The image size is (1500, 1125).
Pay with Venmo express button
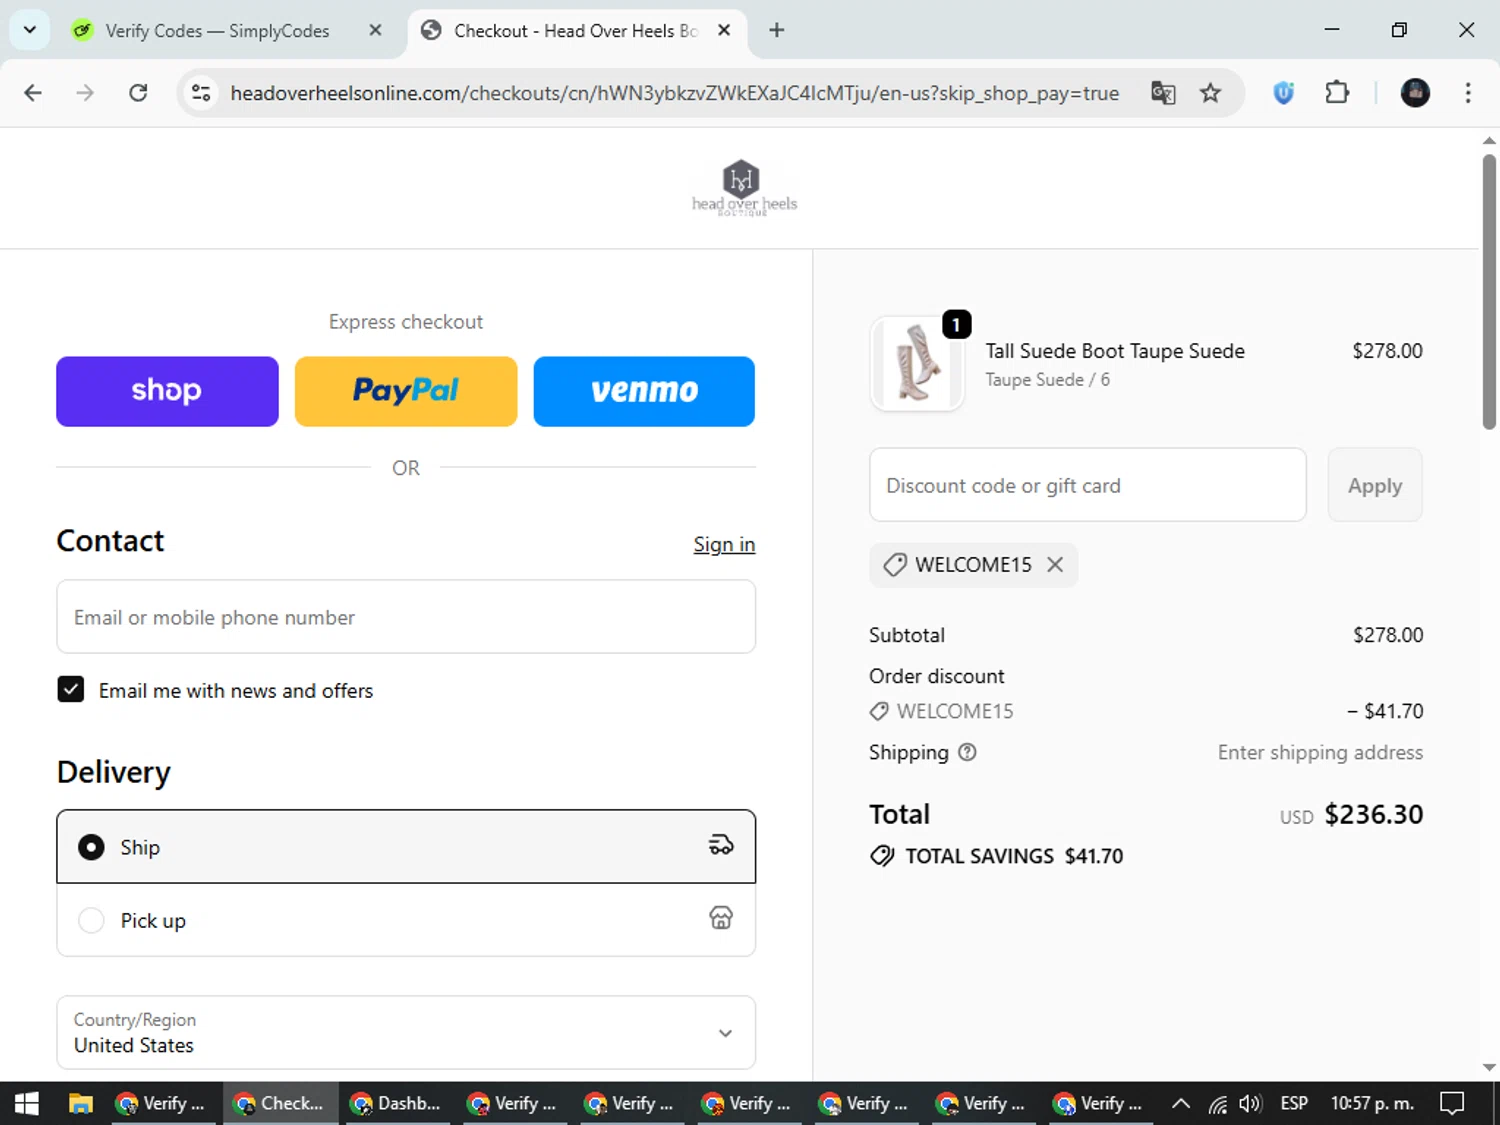point(644,391)
